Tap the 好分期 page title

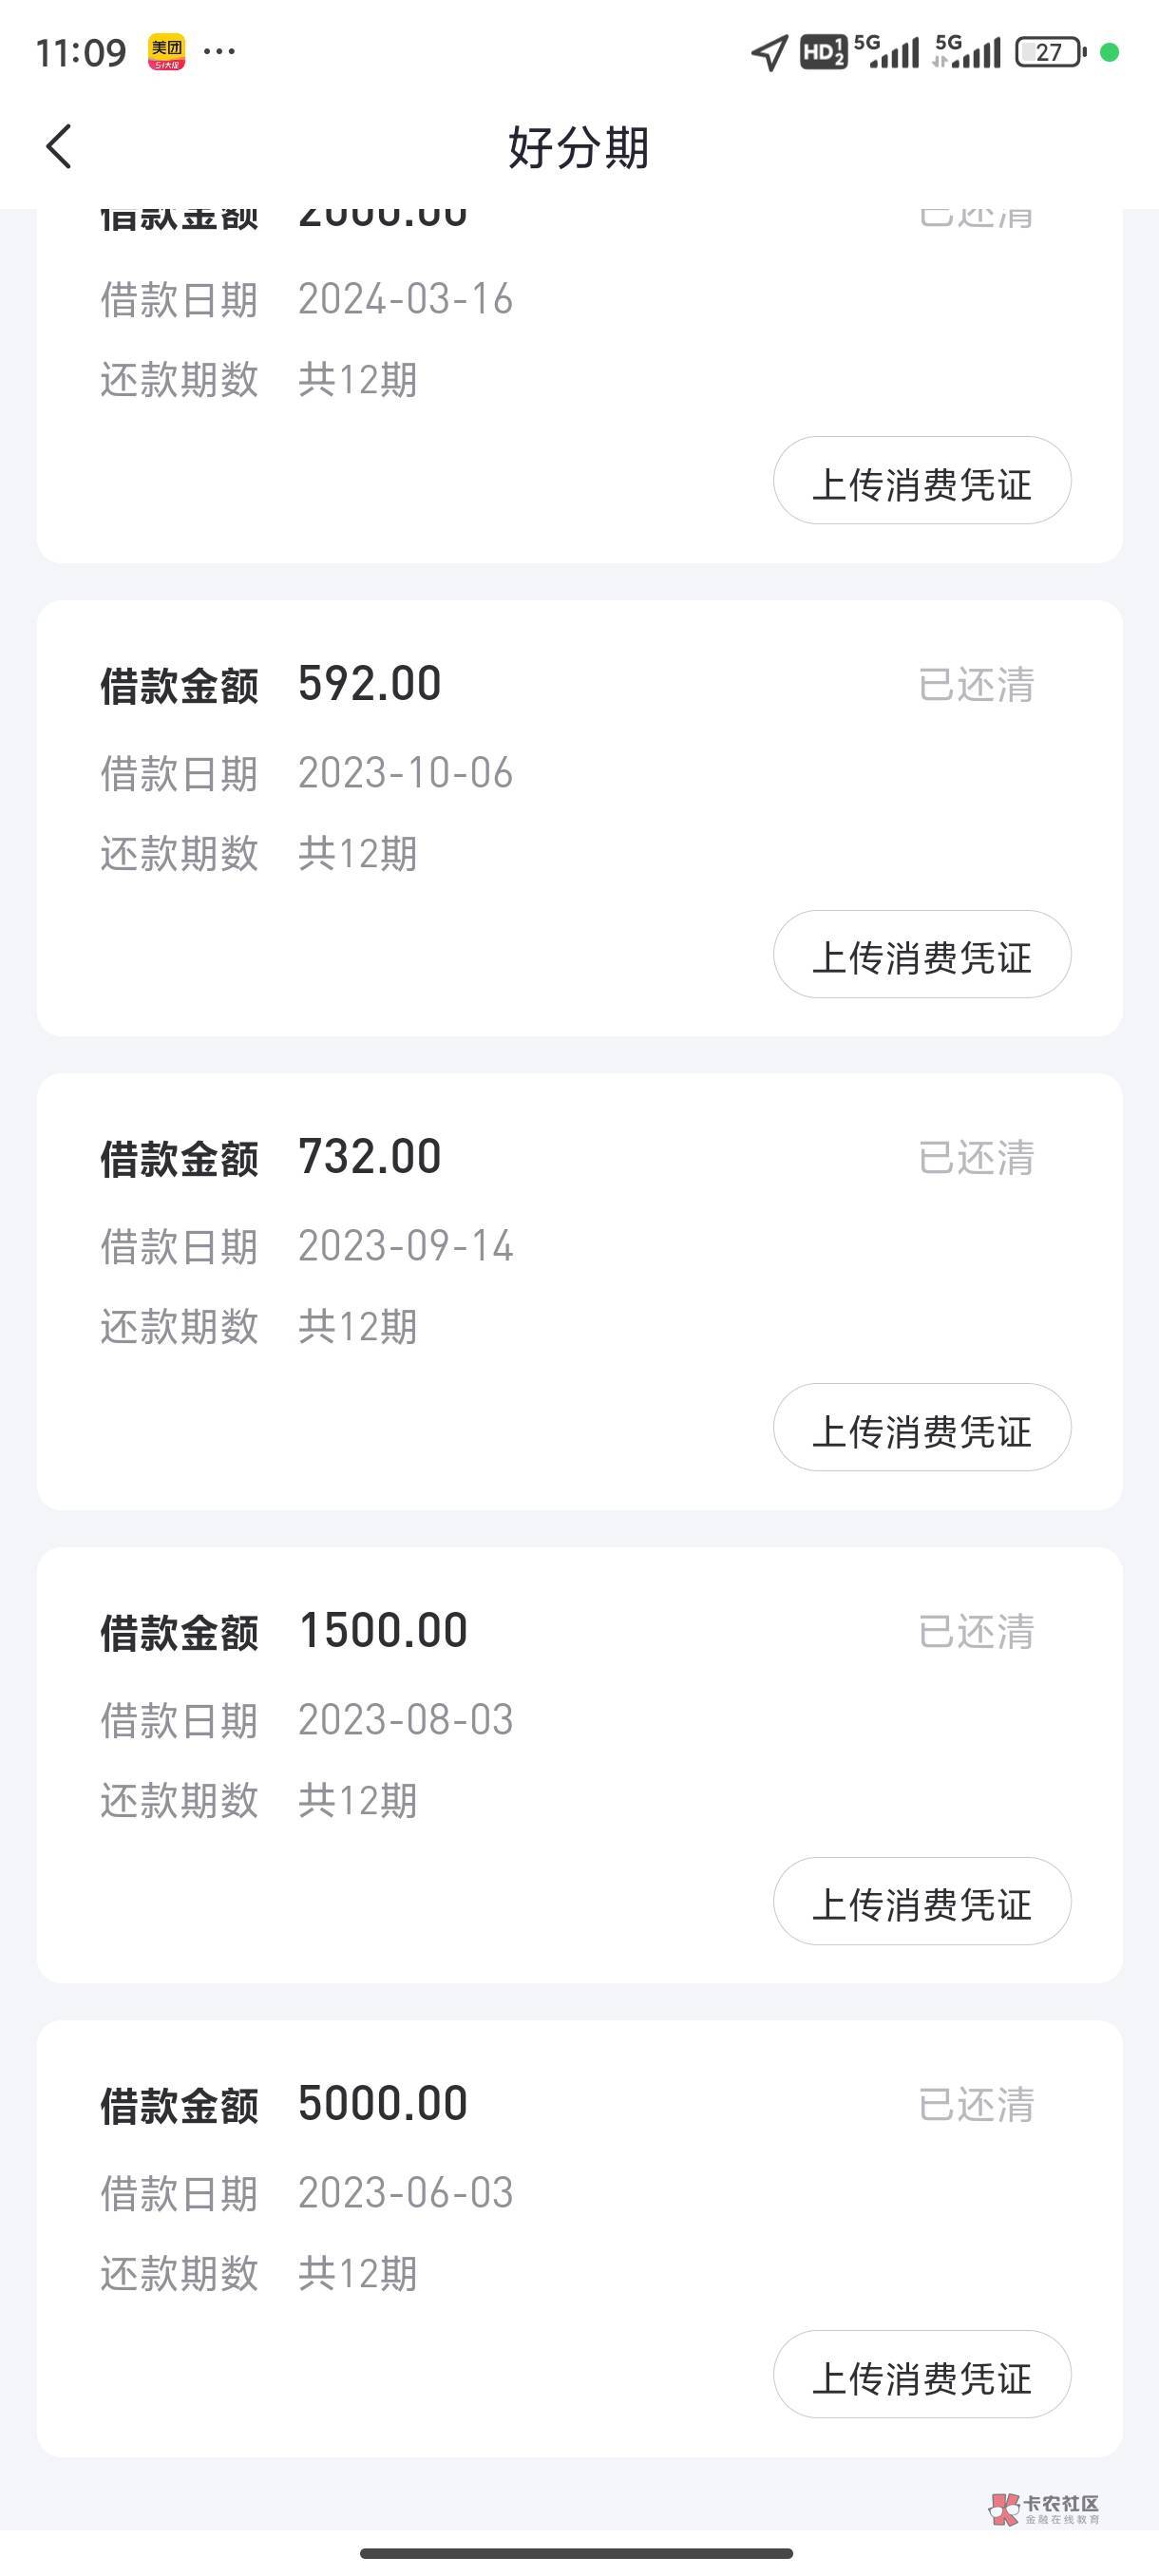pos(579,147)
